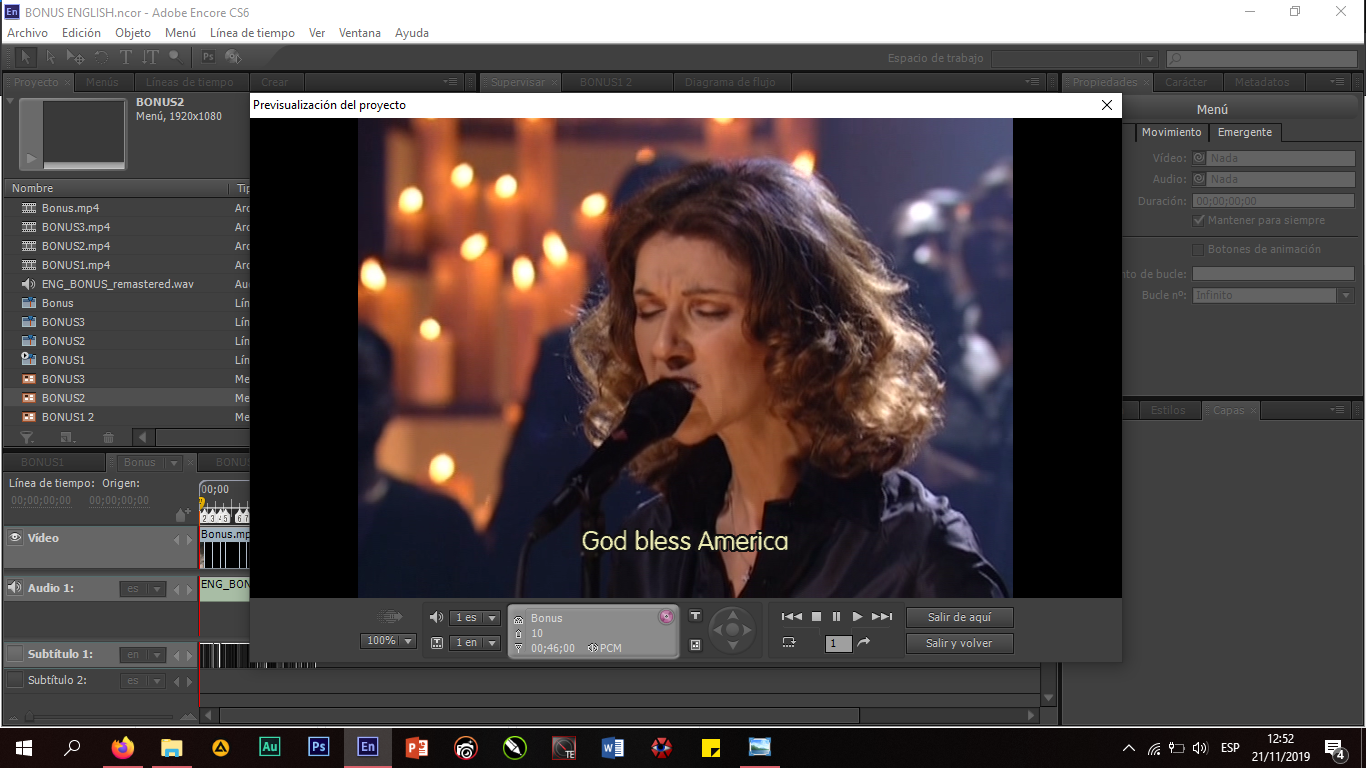
Task: Toggle the Mantener para siempre checkbox
Action: (x=1199, y=220)
